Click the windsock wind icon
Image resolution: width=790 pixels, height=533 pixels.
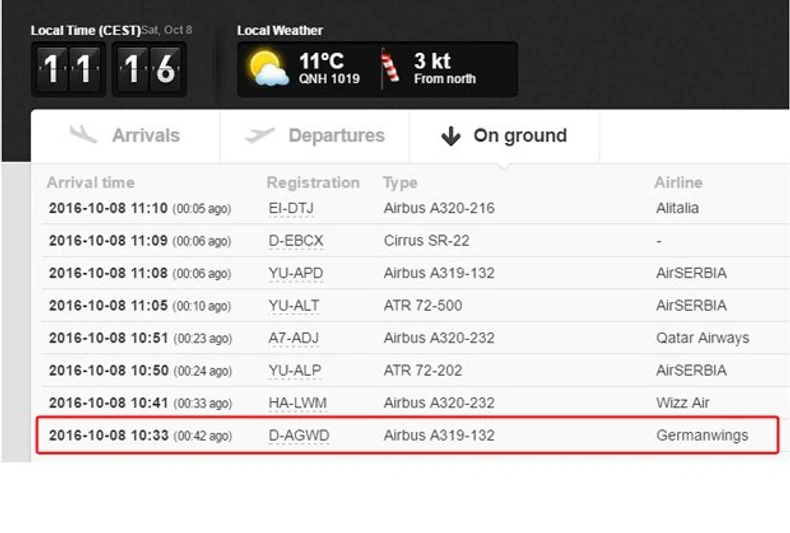point(389,68)
